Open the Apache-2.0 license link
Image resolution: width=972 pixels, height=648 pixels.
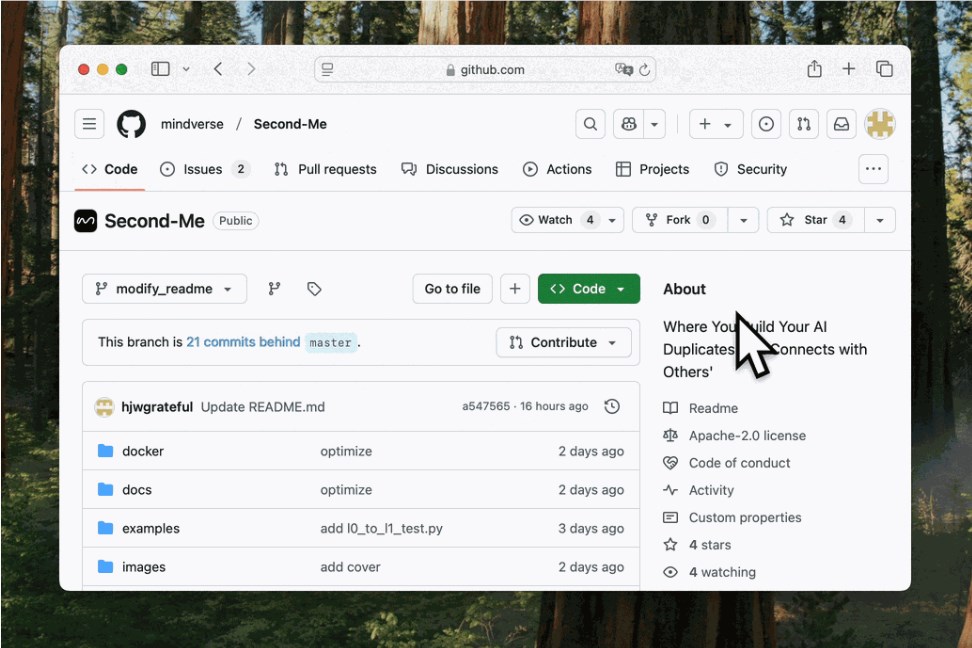735,435
